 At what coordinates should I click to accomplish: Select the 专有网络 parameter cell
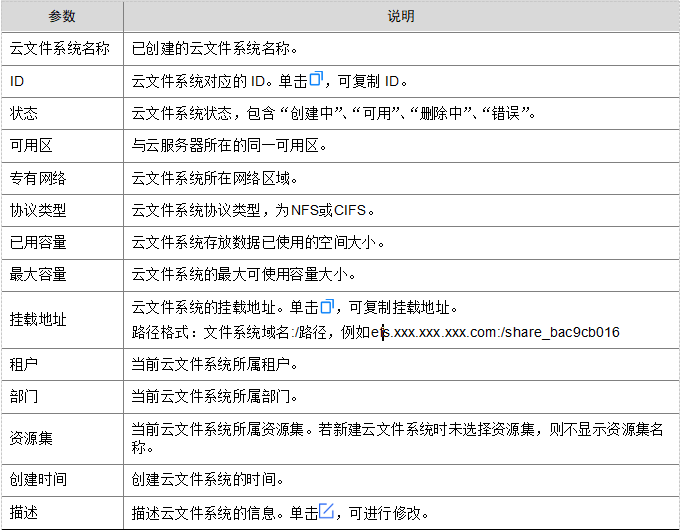pyautogui.click(x=63, y=178)
